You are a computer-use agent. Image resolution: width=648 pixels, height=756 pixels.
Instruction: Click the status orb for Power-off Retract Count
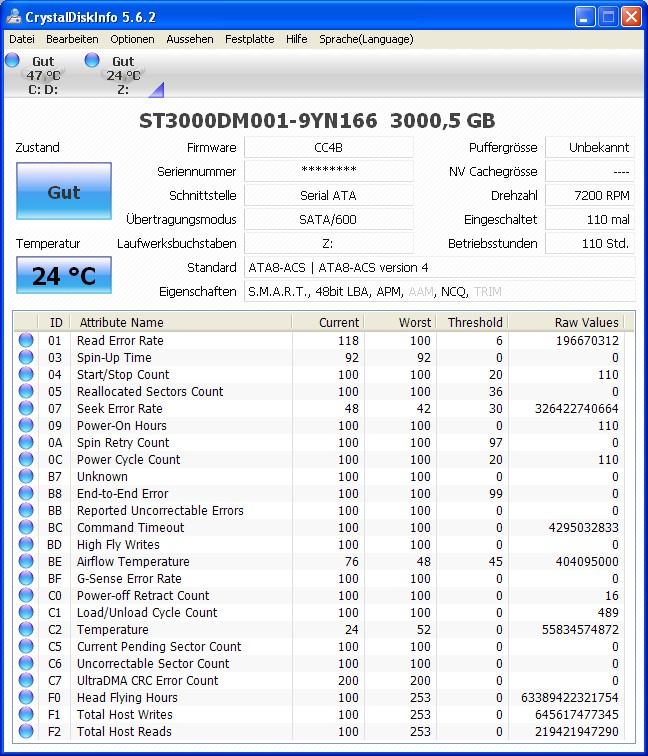pyautogui.click(x=26, y=595)
